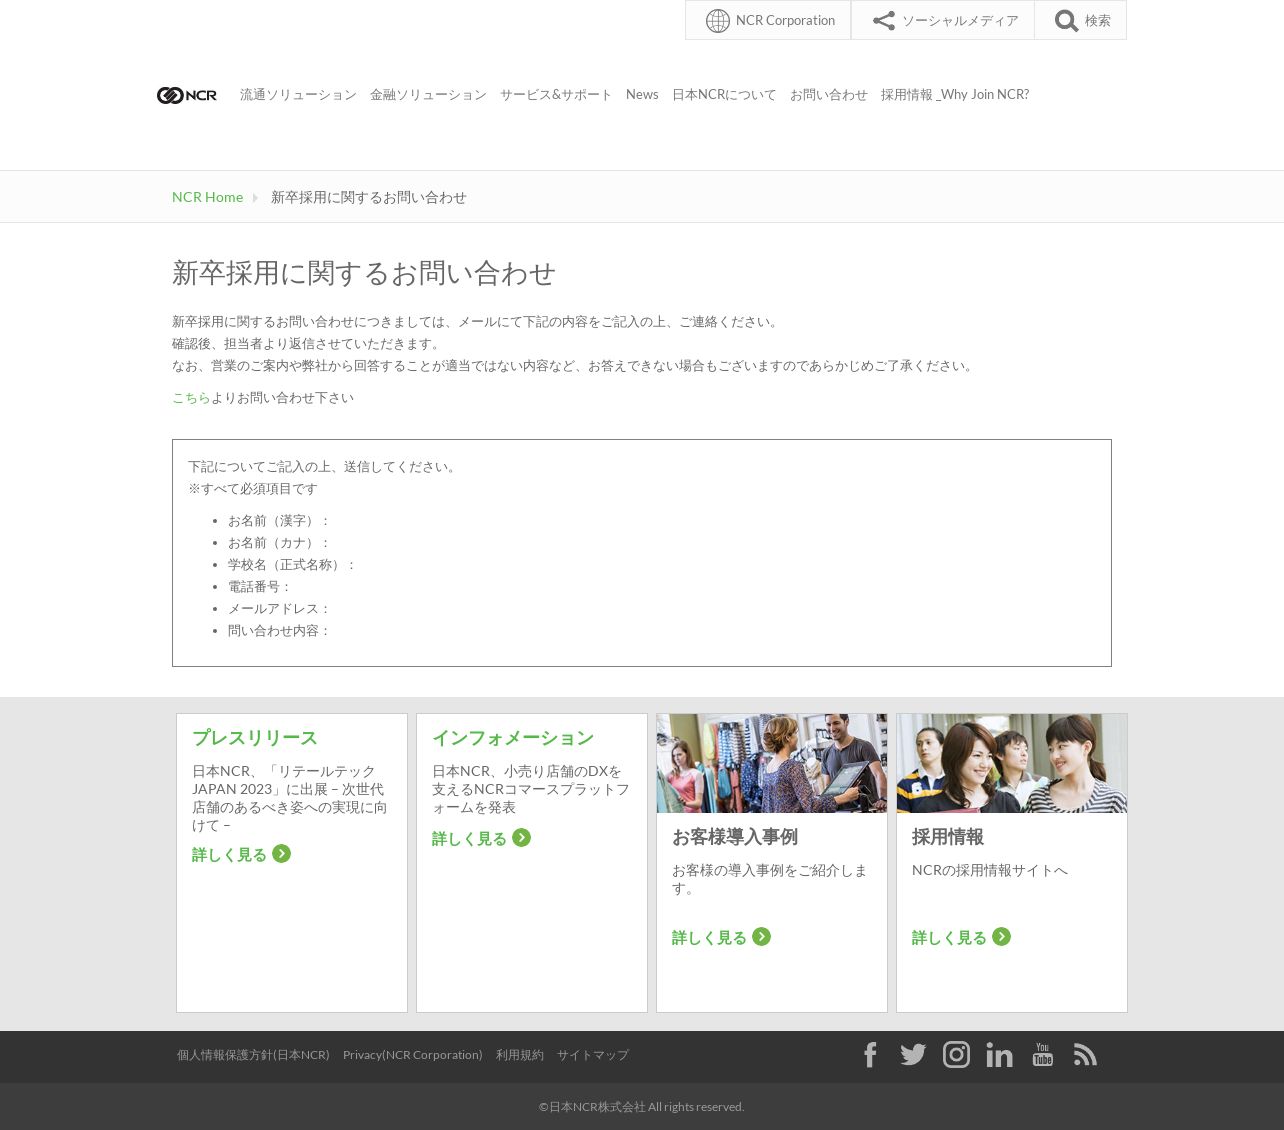The image size is (1284, 1130).
Task: Click the こちら contact link
Action: pyautogui.click(x=191, y=398)
